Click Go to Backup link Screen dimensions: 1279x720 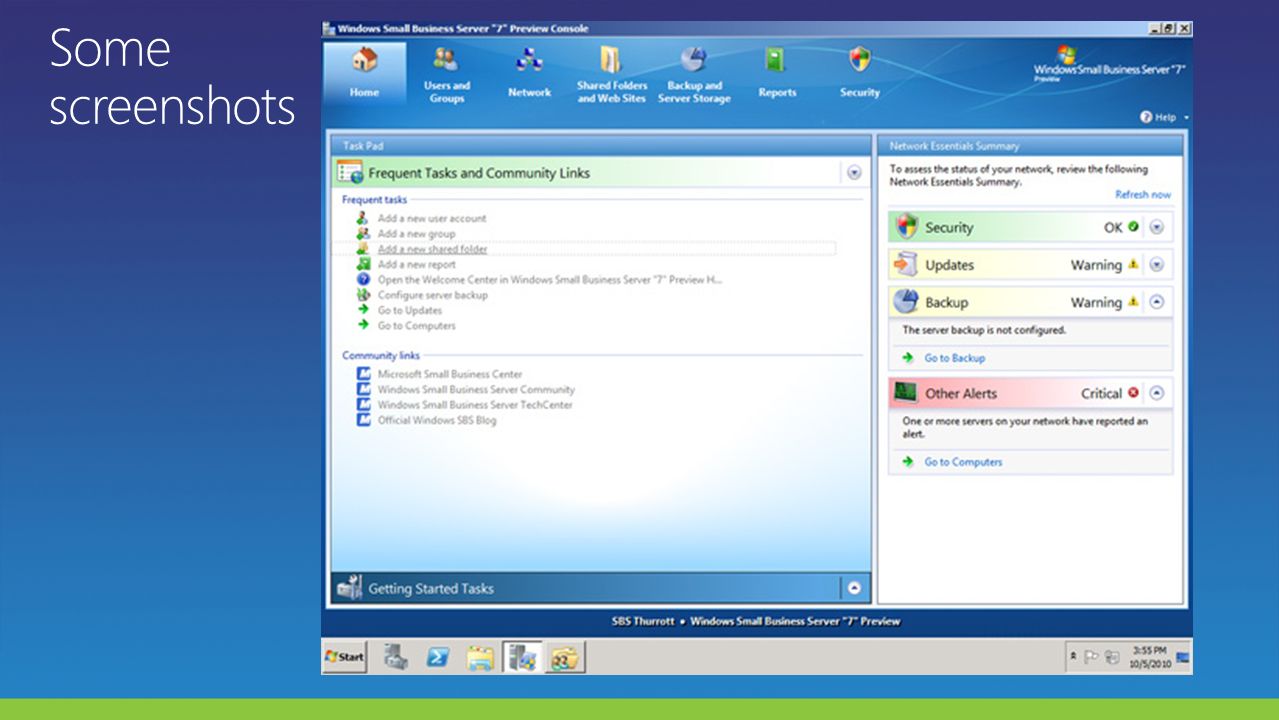[x=954, y=358]
